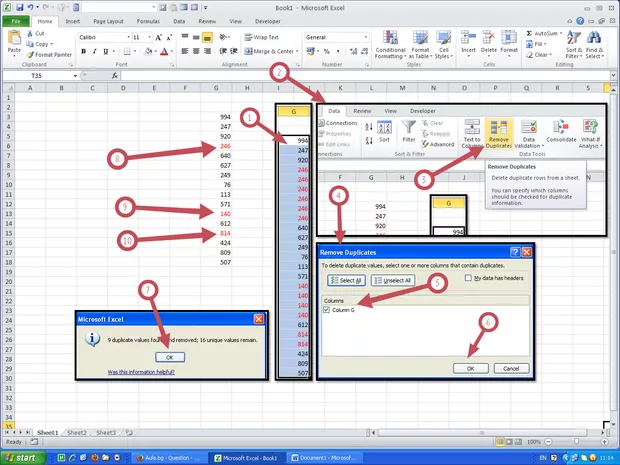Viewport: 620px width, 465px height.
Task: Center text horizontally
Action: tap(196, 51)
